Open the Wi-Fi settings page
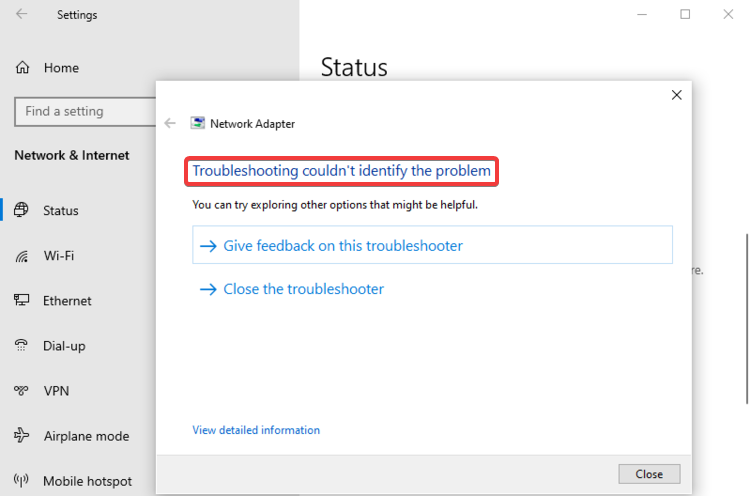750x496 pixels. tap(58, 256)
